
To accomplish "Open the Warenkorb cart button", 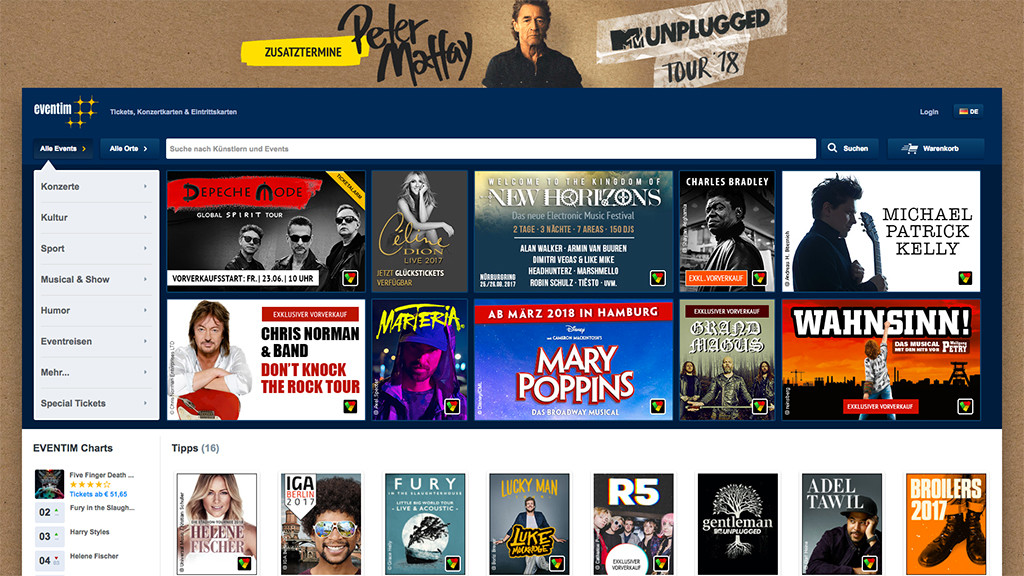I will pyautogui.click(x=935, y=148).
